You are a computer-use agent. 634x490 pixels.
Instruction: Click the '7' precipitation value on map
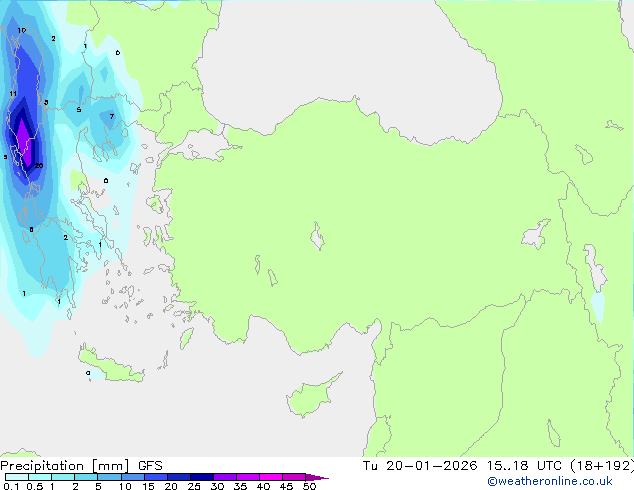112,116
